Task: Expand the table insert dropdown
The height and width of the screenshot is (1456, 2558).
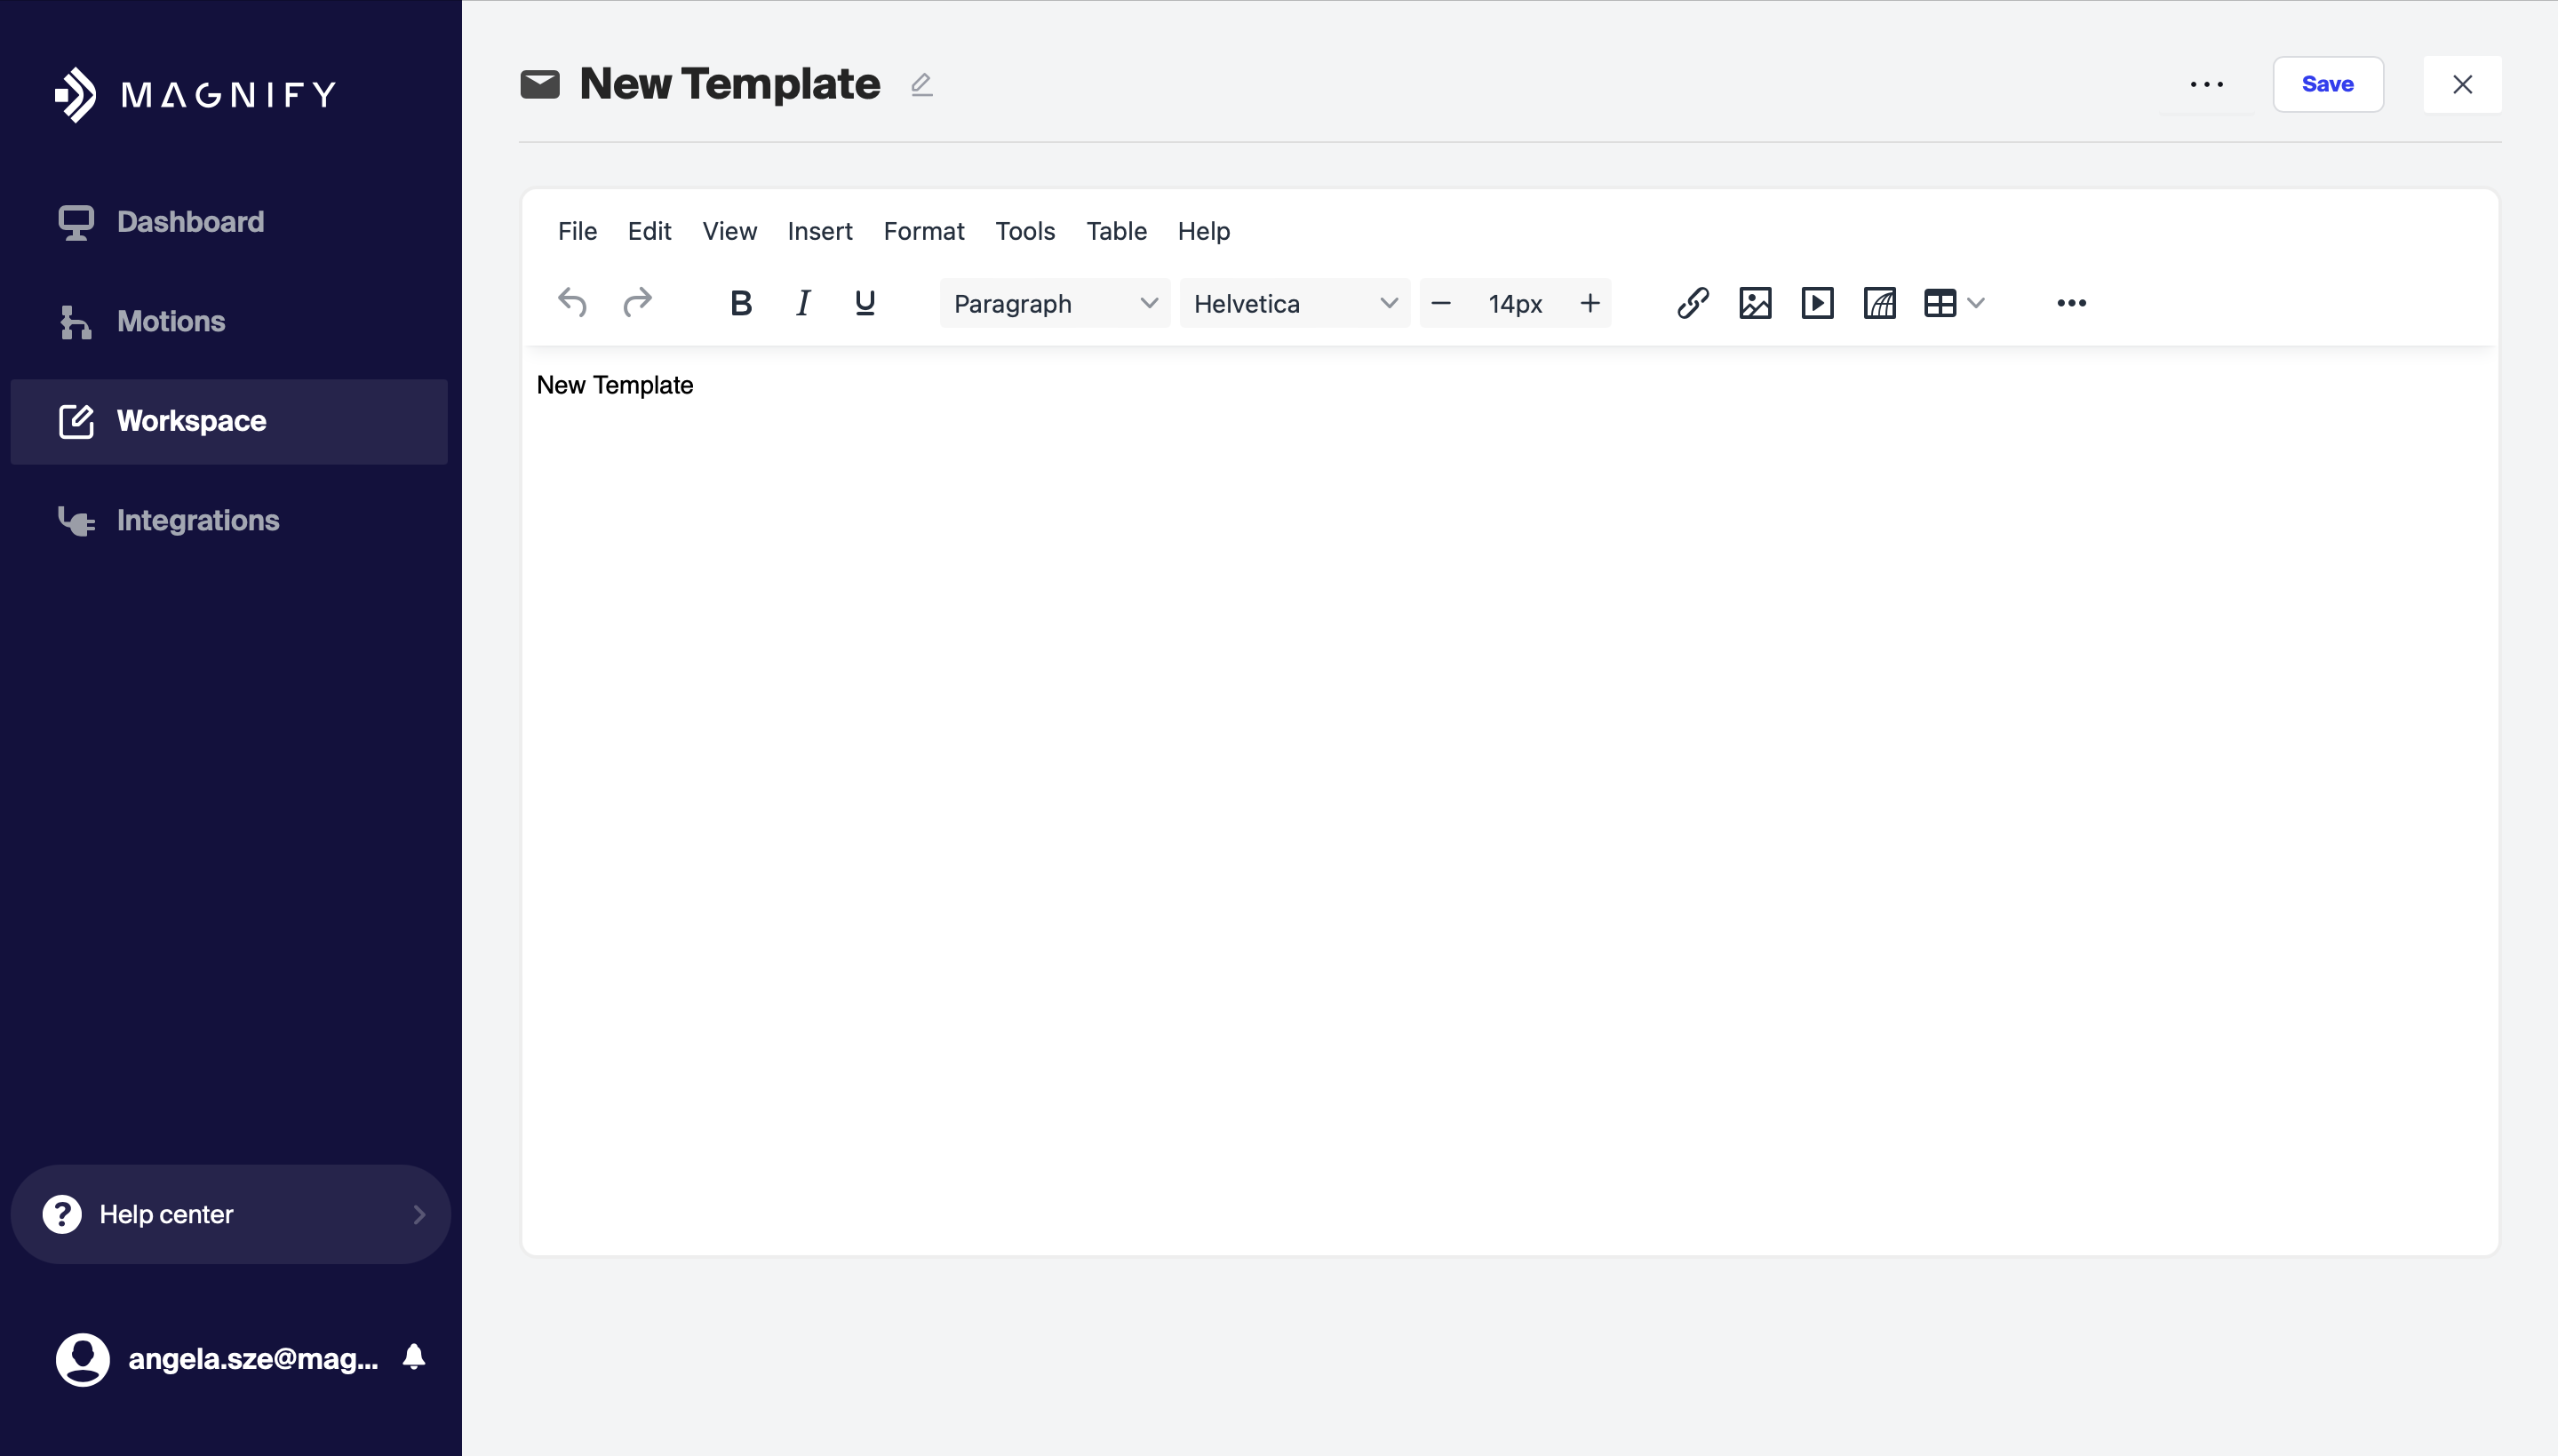Action: pos(1975,303)
